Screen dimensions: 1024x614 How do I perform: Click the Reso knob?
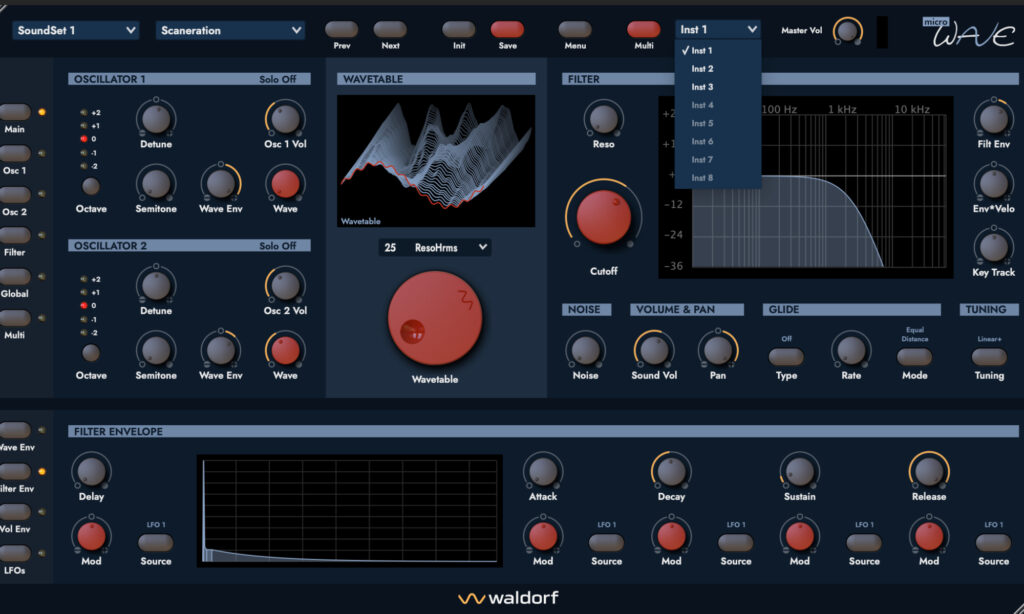(604, 118)
